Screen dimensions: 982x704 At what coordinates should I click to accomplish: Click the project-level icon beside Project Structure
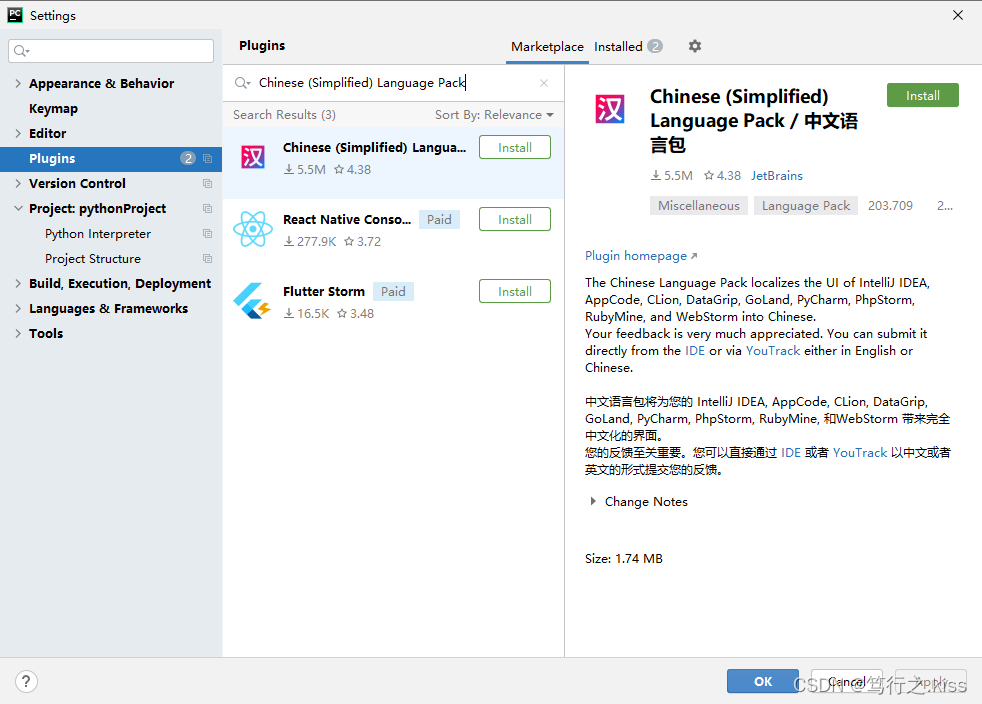tap(207, 259)
